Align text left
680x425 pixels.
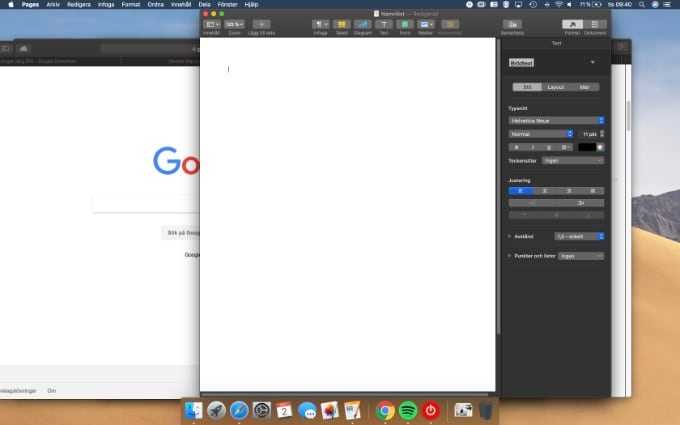point(520,191)
